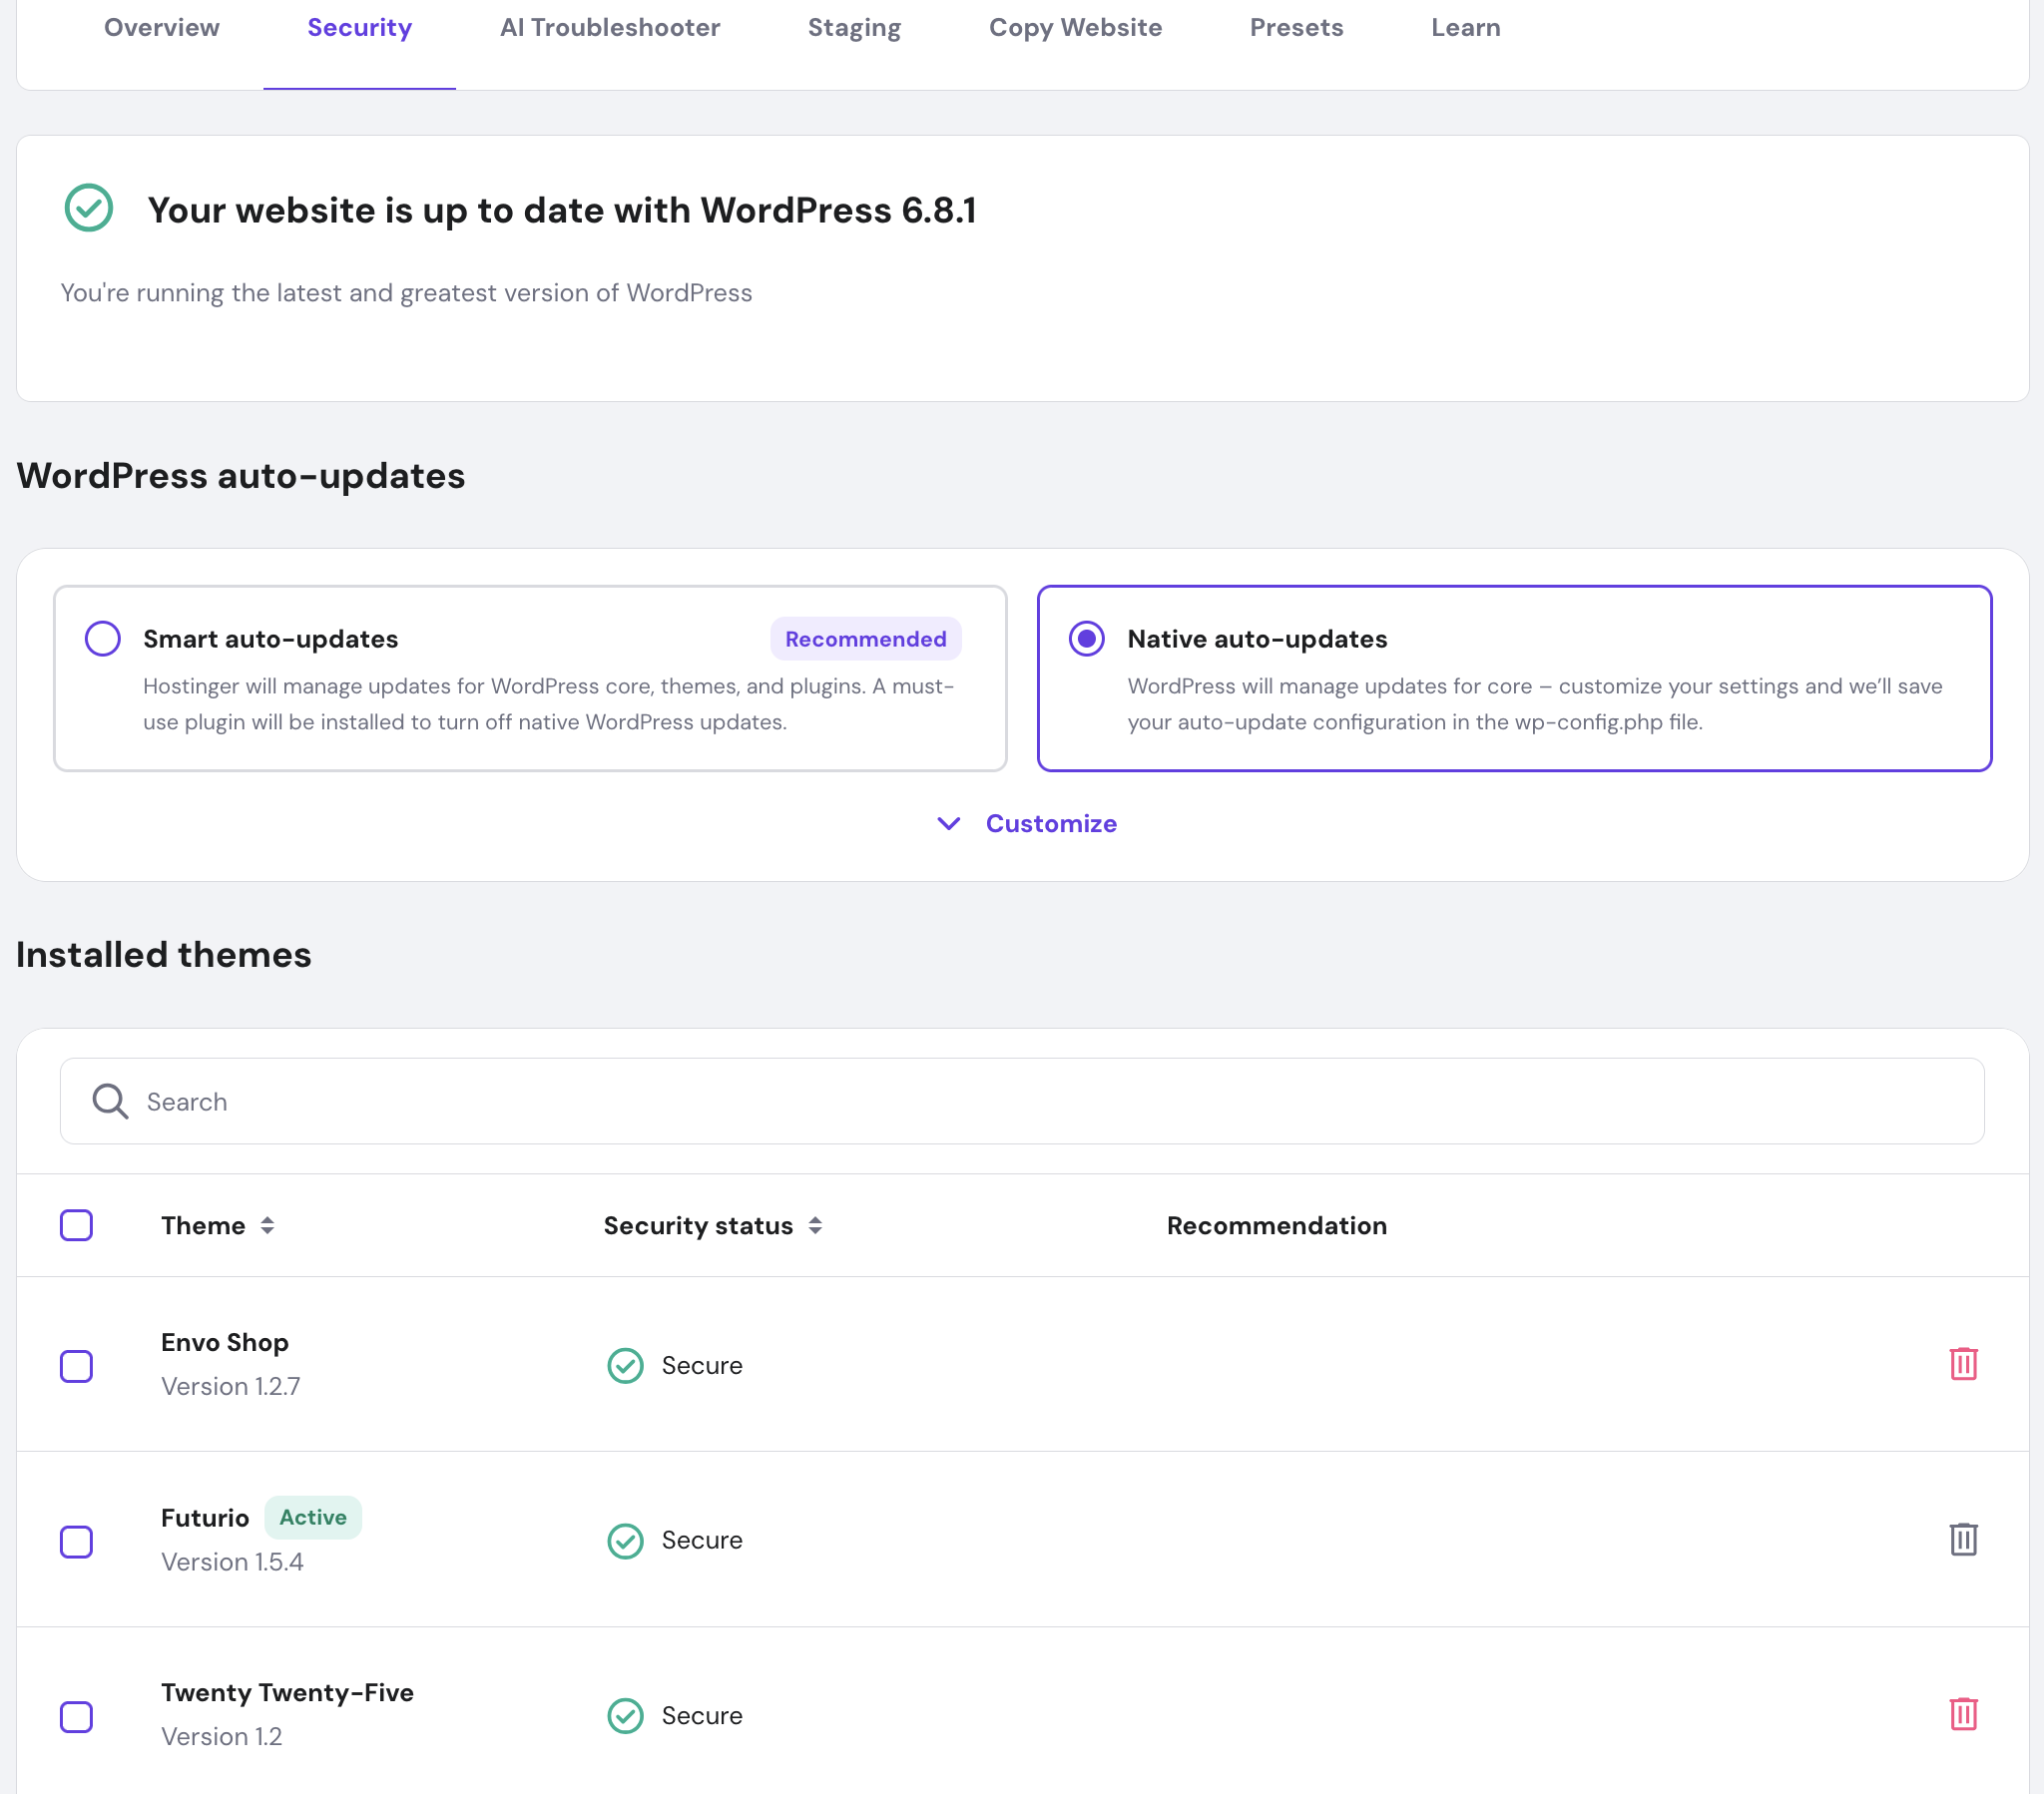Delete the Envo Shop theme
2044x1794 pixels.
click(x=1963, y=1364)
